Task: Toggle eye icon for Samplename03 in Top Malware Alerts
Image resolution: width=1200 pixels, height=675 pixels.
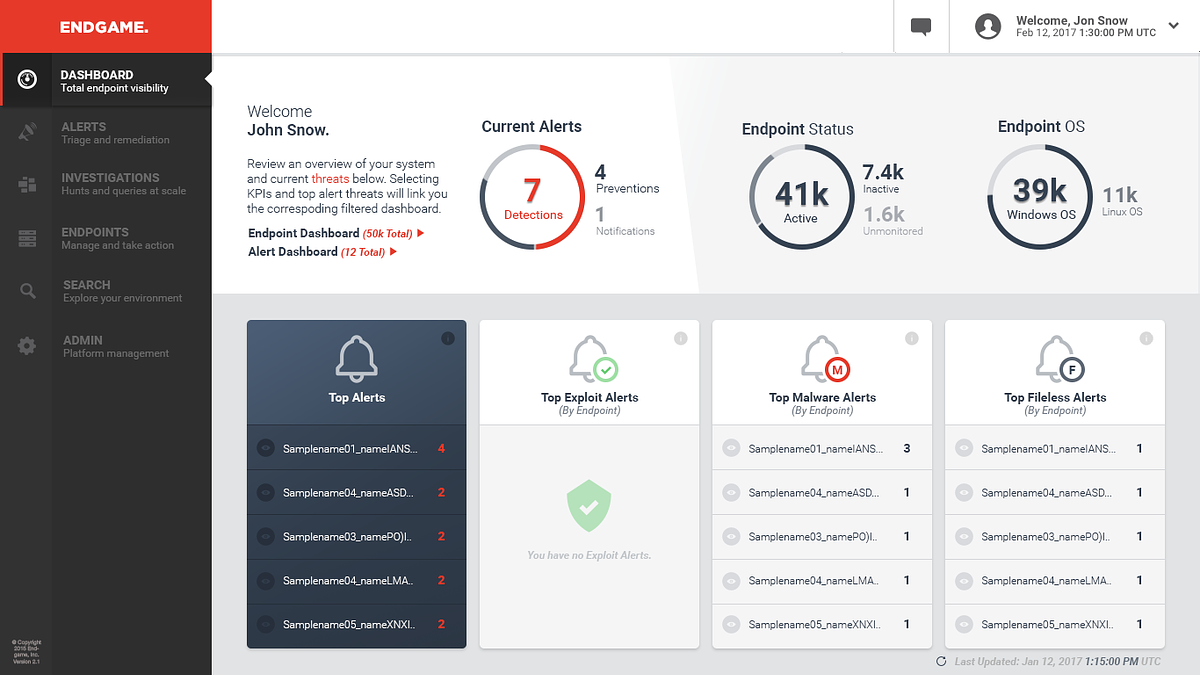Action: [x=731, y=537]
